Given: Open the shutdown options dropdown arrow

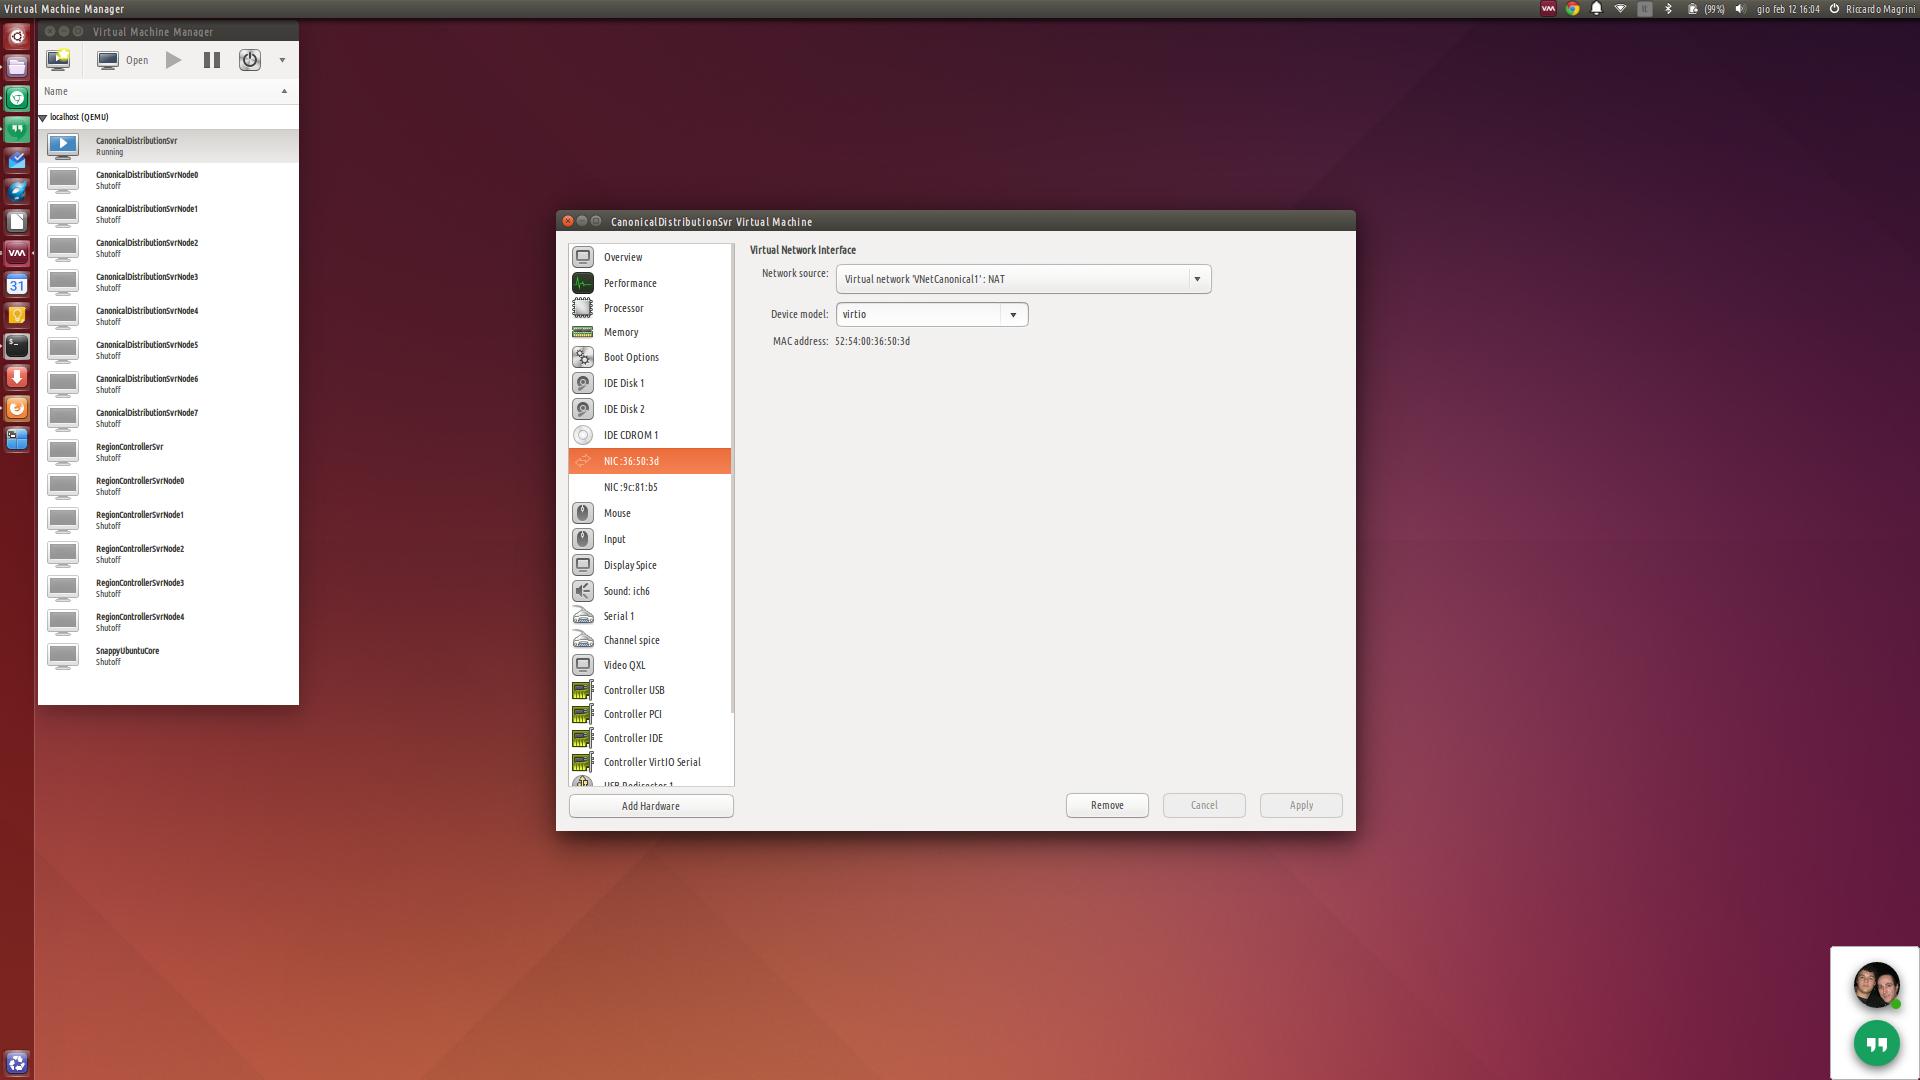Looking at the screenshot, I should tap(282, 60).
